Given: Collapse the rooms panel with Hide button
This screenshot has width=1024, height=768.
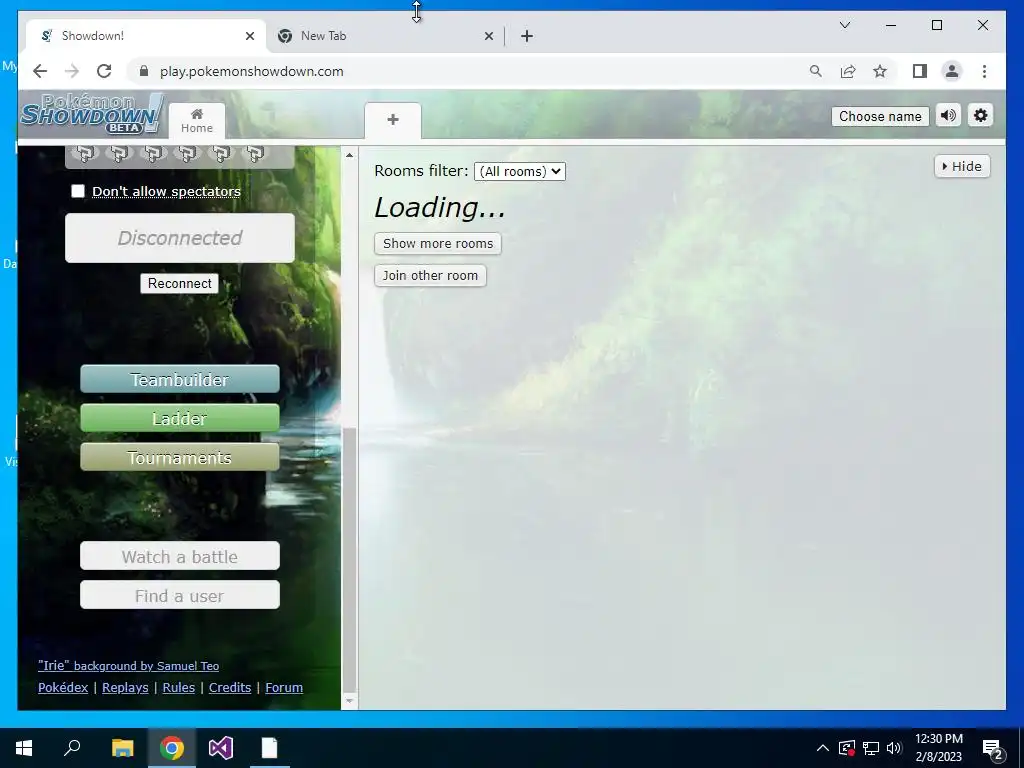Looking at the screenshot, I should (962, 166).
